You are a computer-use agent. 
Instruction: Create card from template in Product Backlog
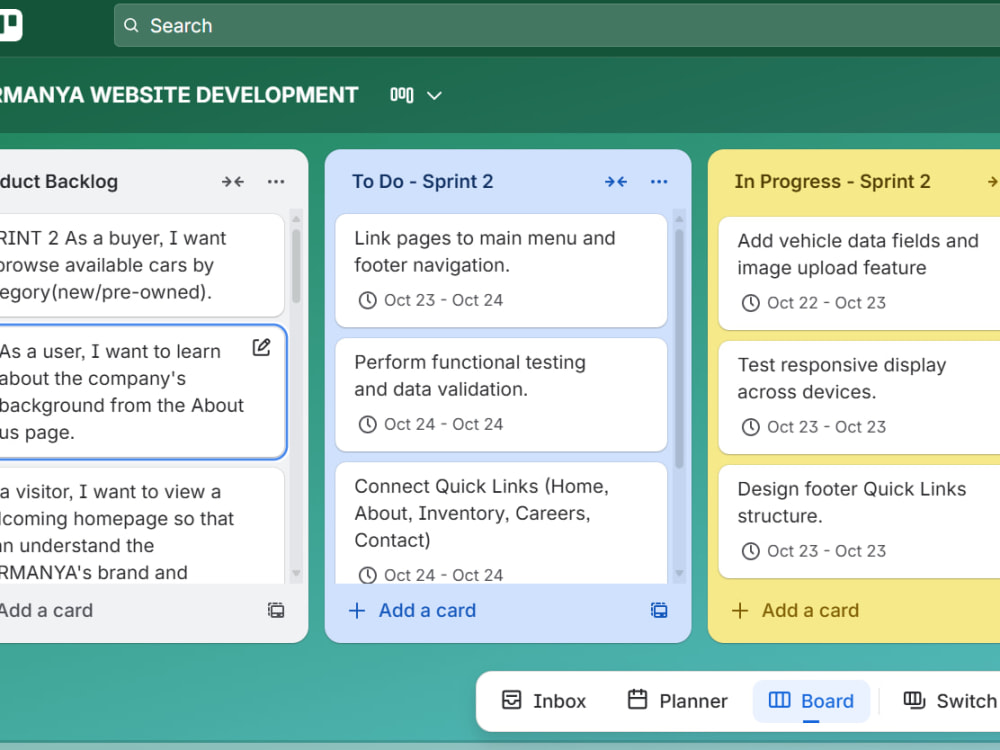click(276, 610)
